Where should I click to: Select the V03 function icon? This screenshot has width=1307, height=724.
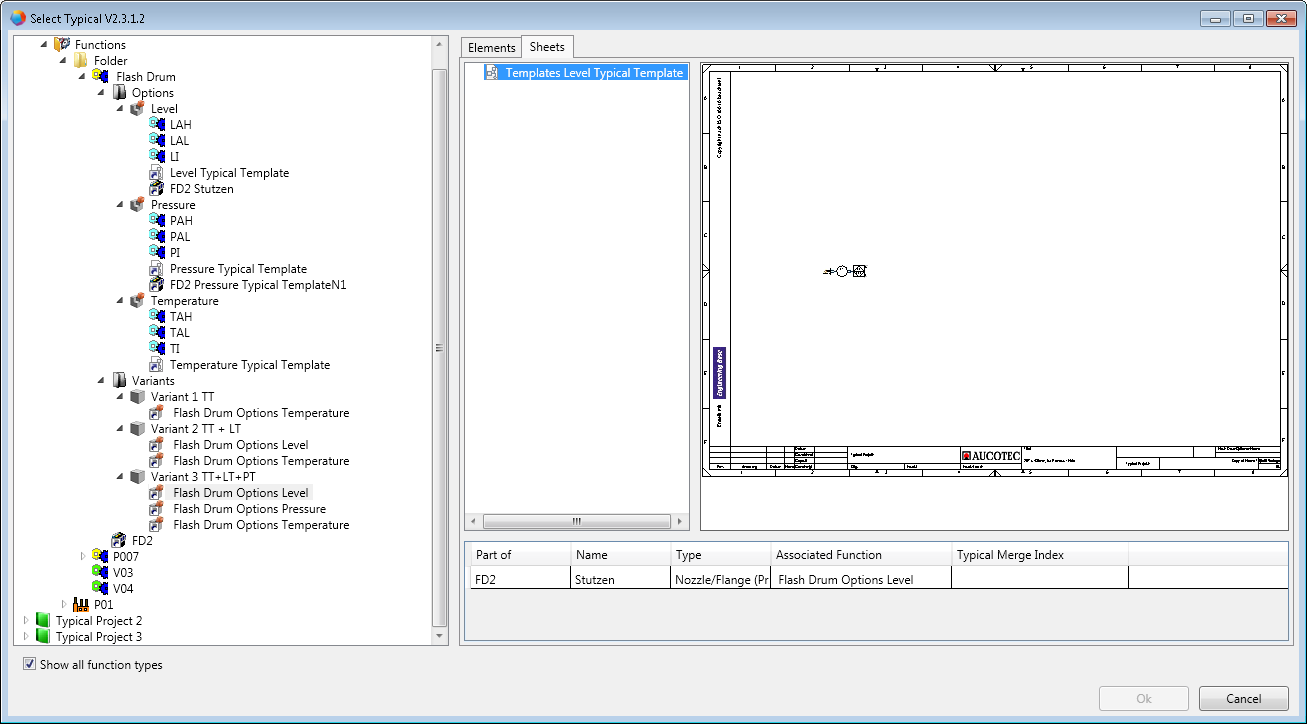tap(100, 573)
